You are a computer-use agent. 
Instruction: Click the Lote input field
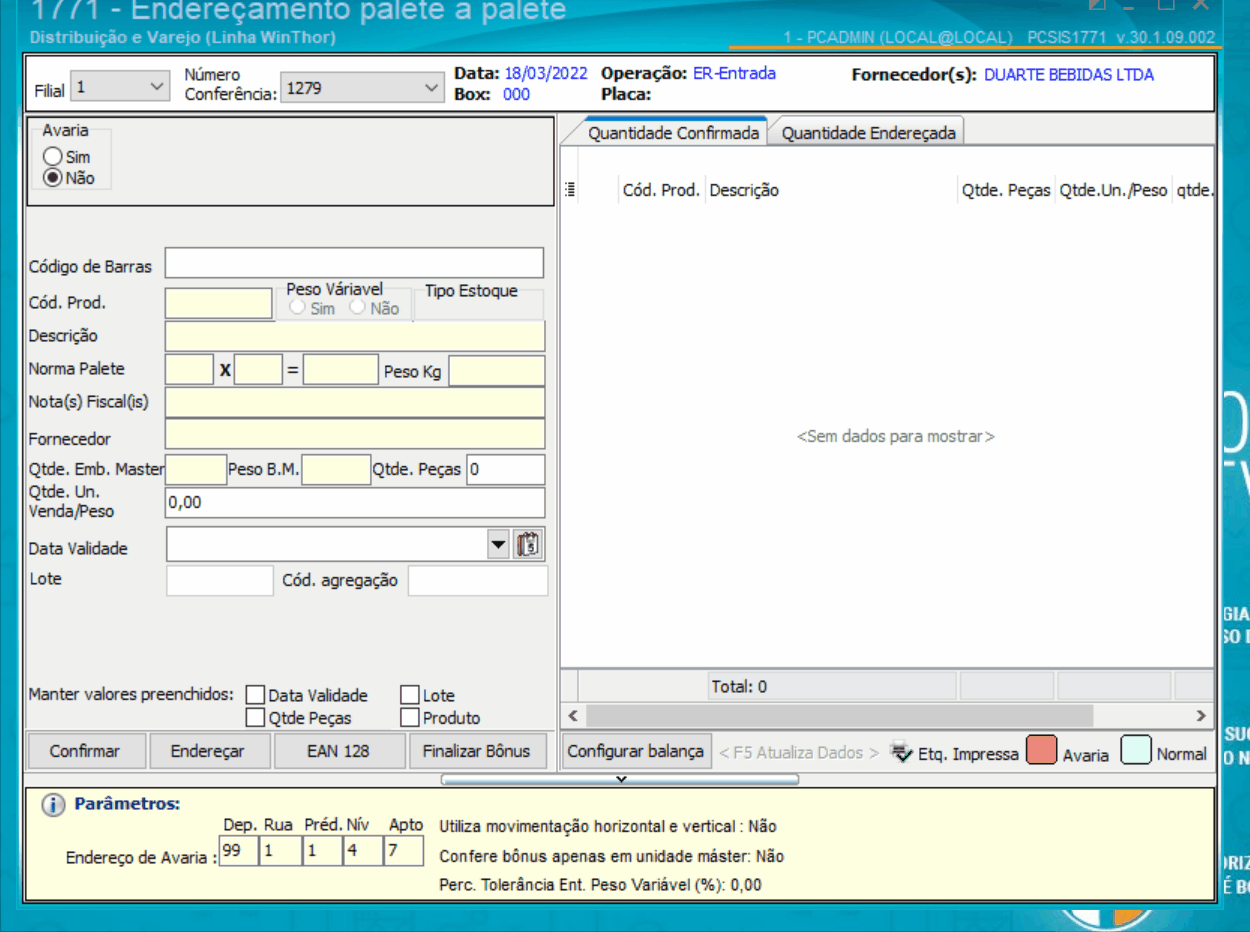[219, 580]
